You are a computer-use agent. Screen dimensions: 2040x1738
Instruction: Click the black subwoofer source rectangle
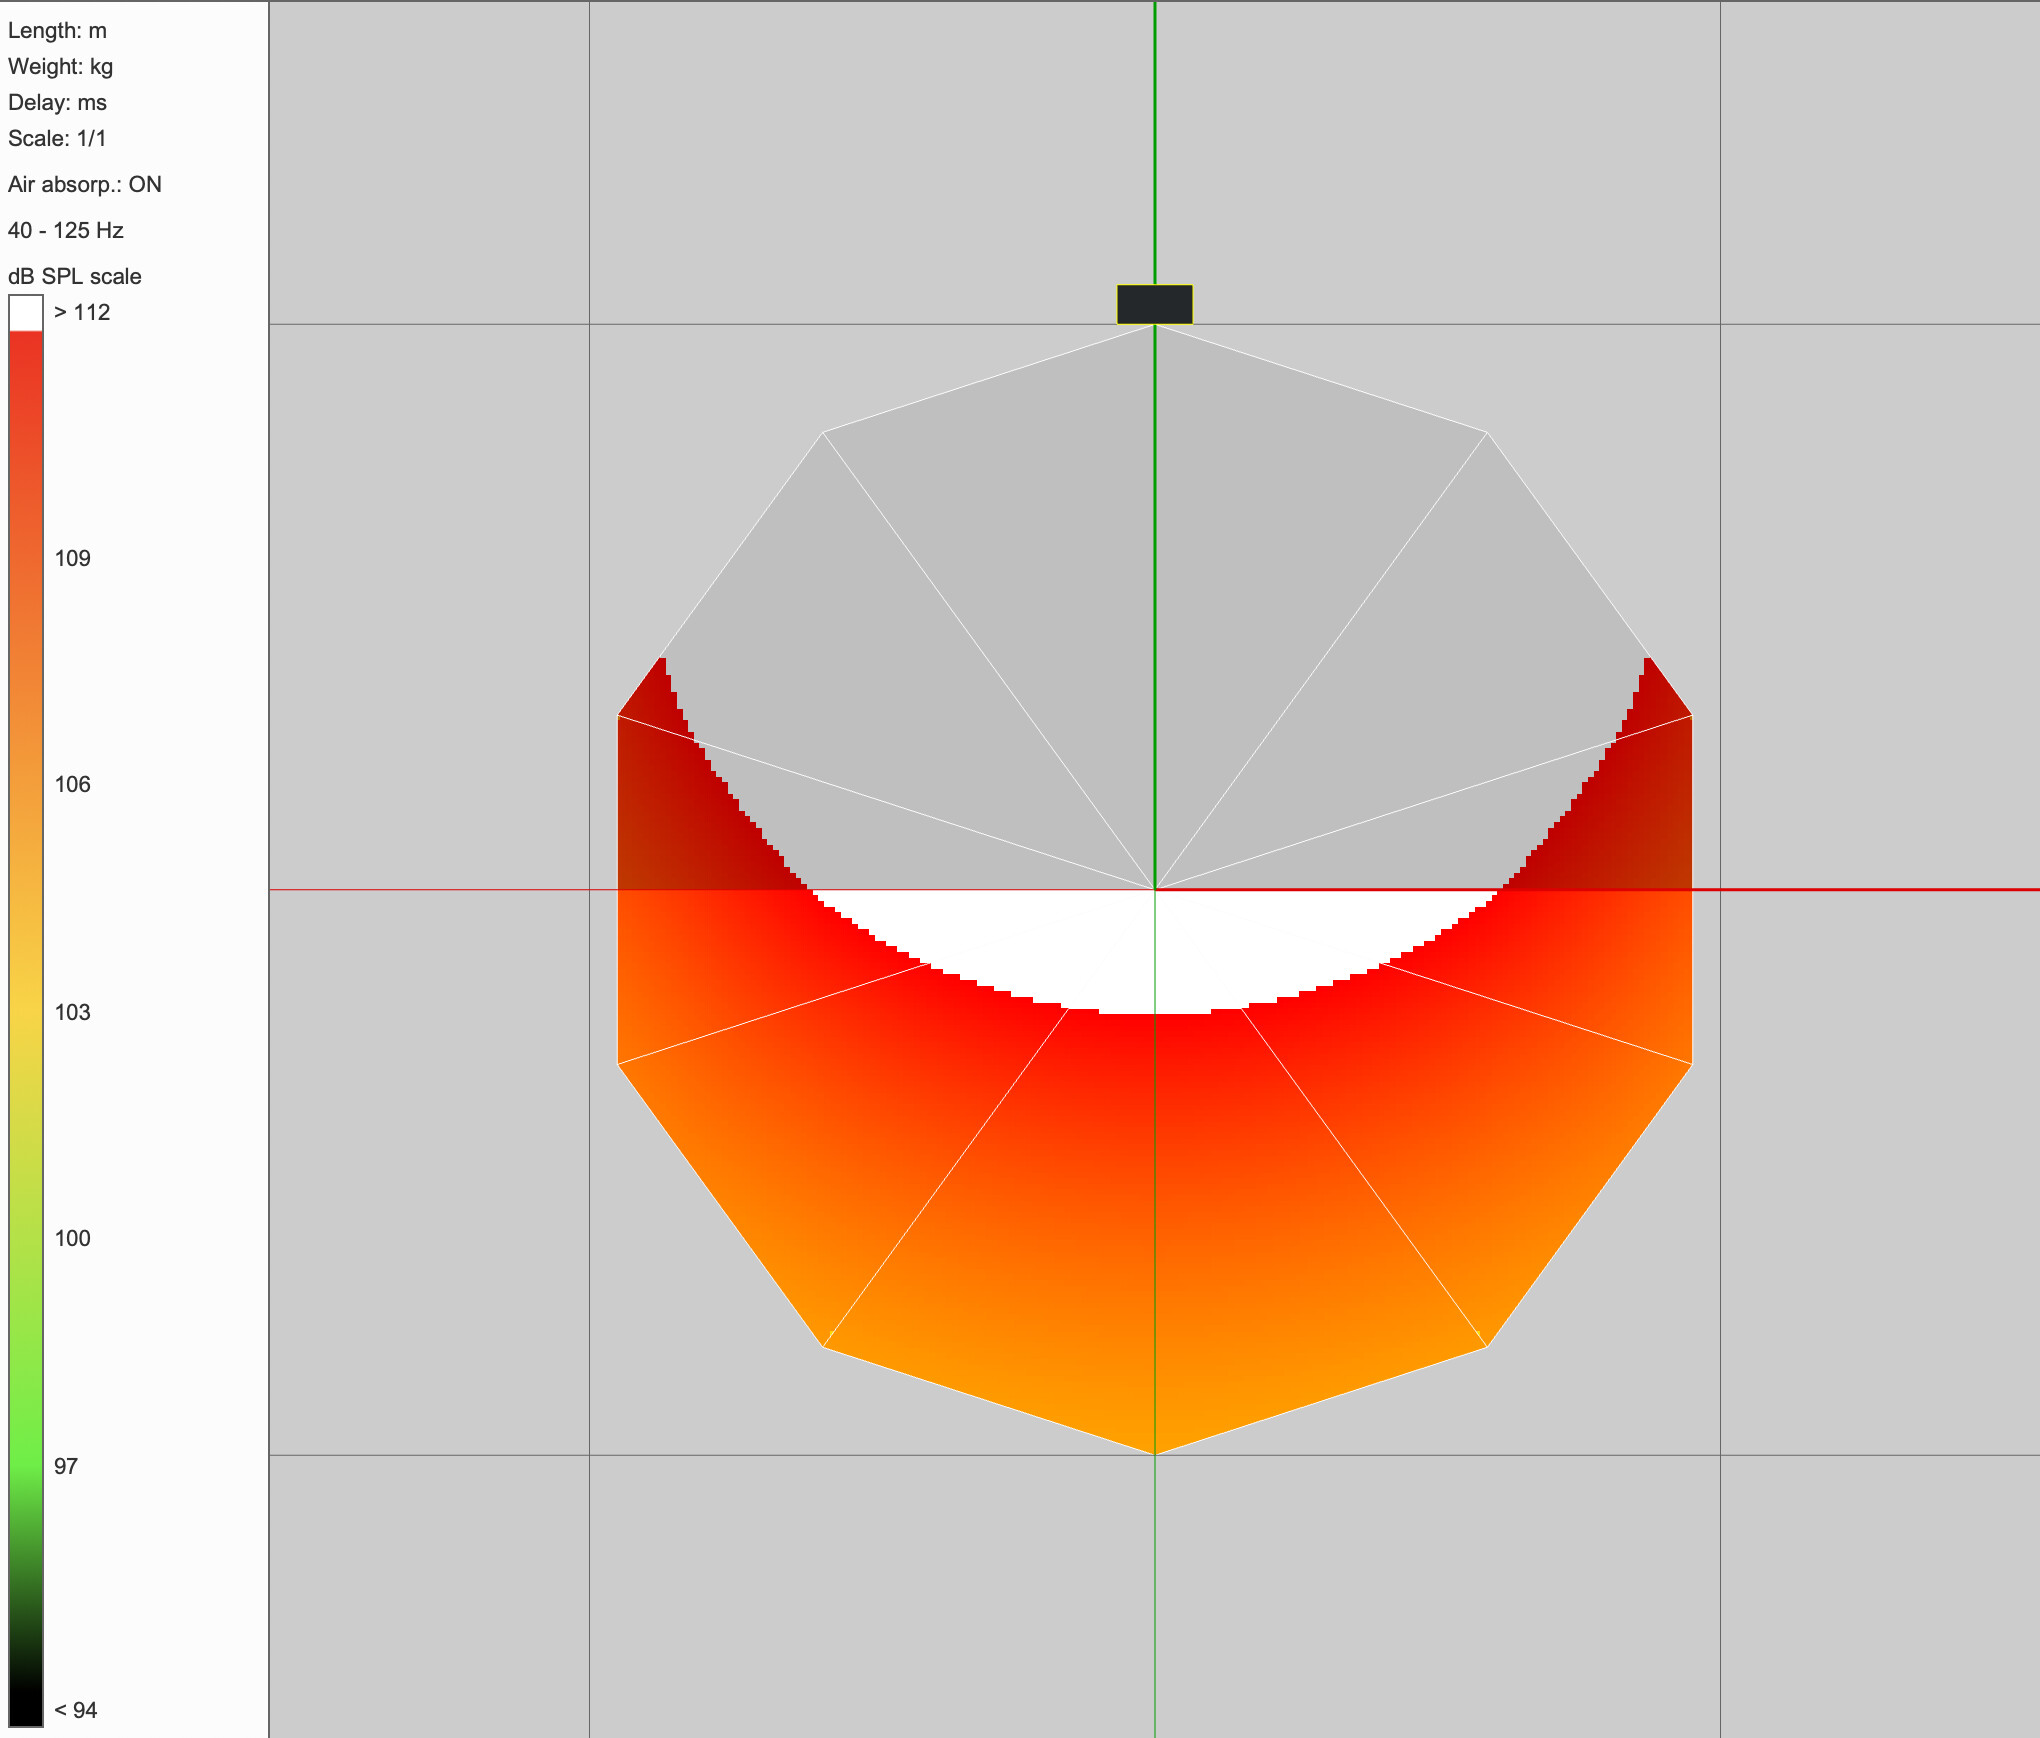[x=1154, y=304]
